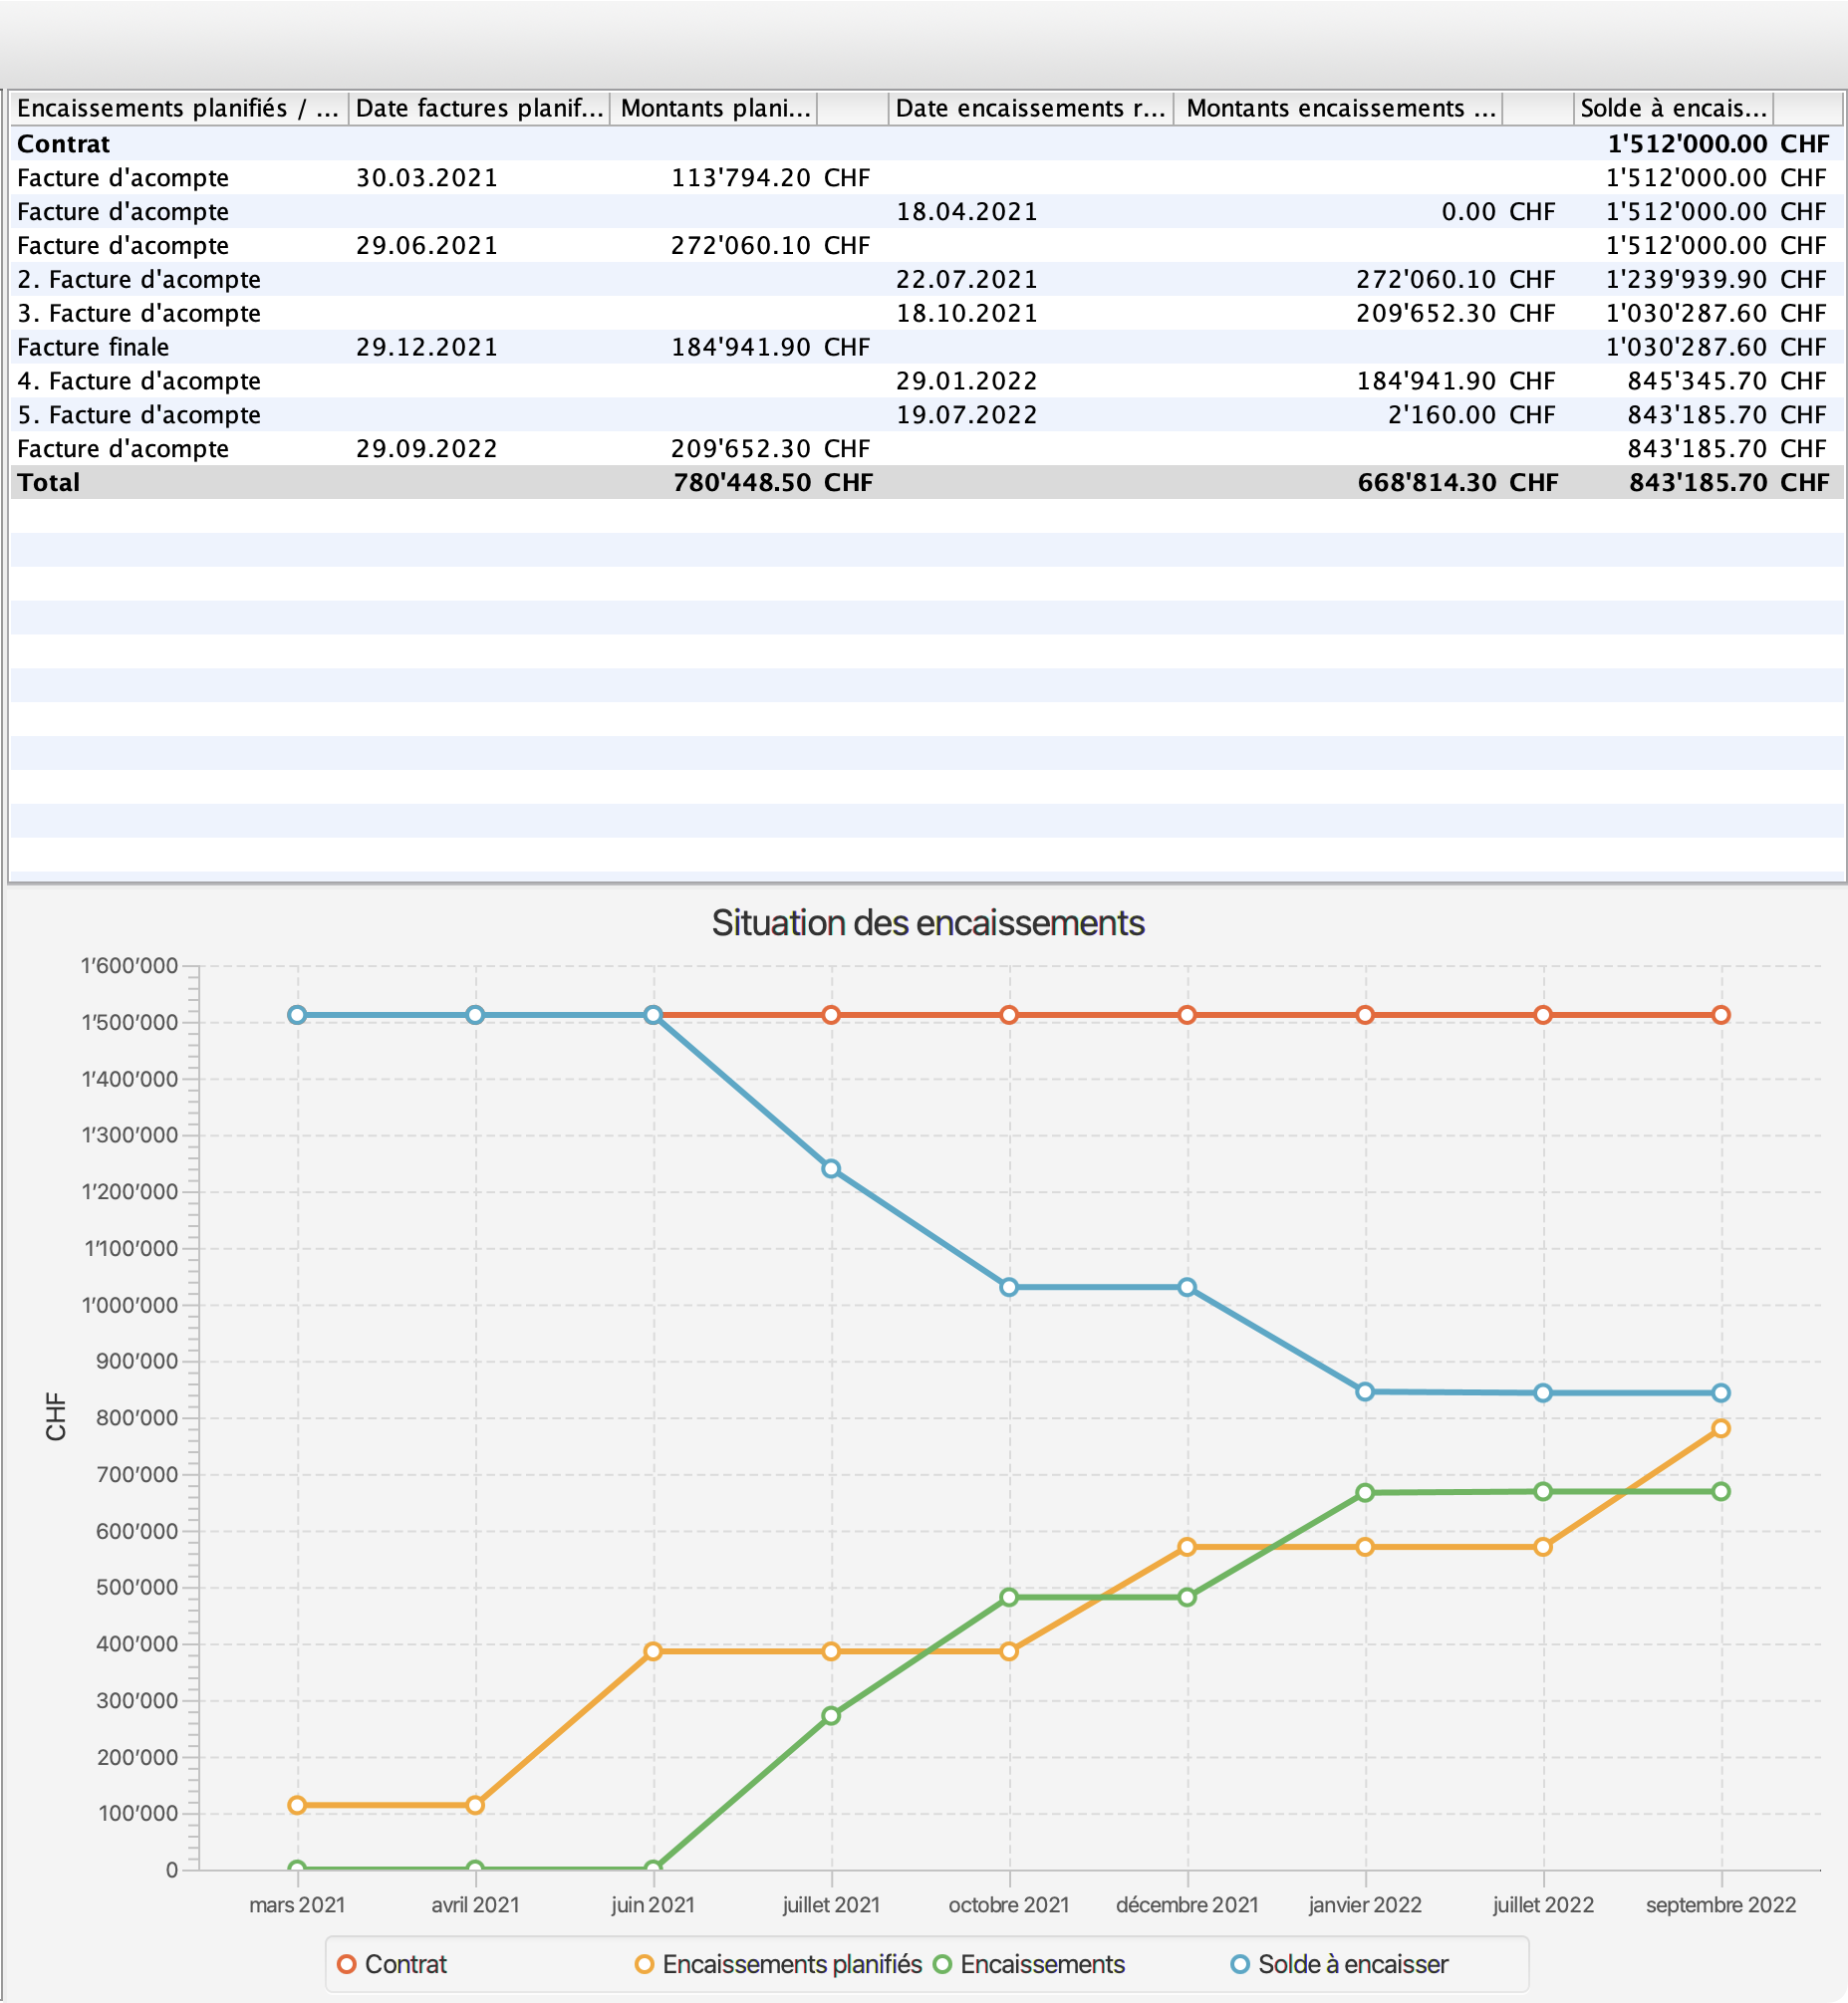Select the balance '1'239'939.90 CHF'
The width and height of the screenshot is (1848, 2003).
[1717, 280]
